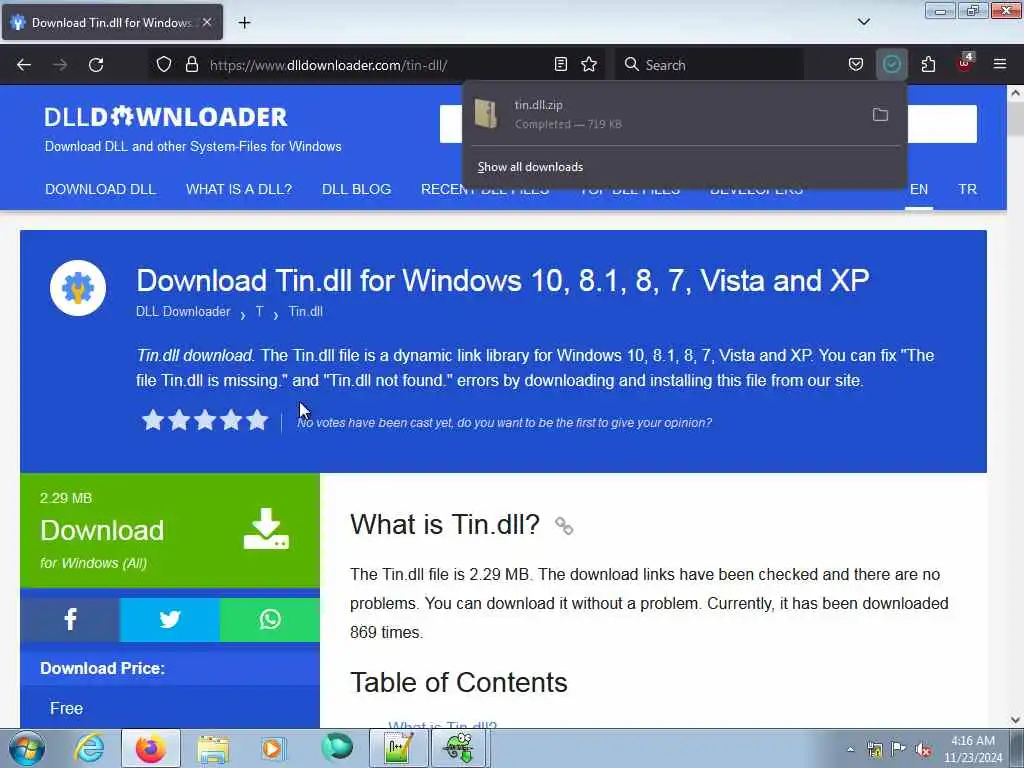Click the uBlock extension icon with badge

pos(965,63)
